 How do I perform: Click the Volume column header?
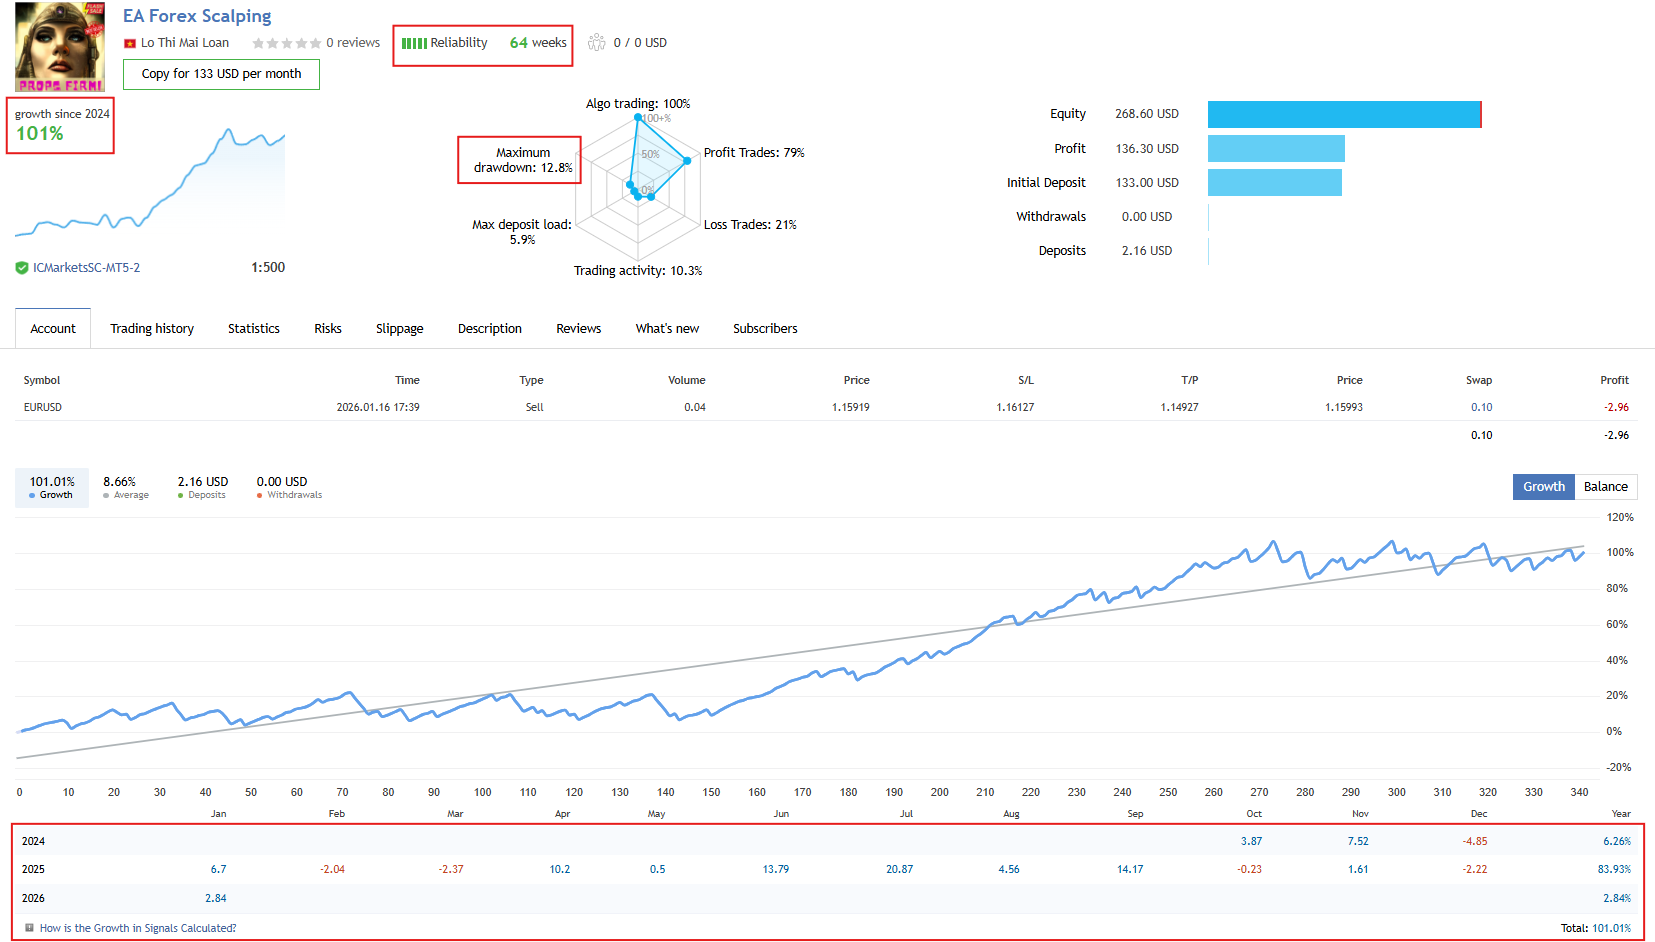(x=687, y=380)
